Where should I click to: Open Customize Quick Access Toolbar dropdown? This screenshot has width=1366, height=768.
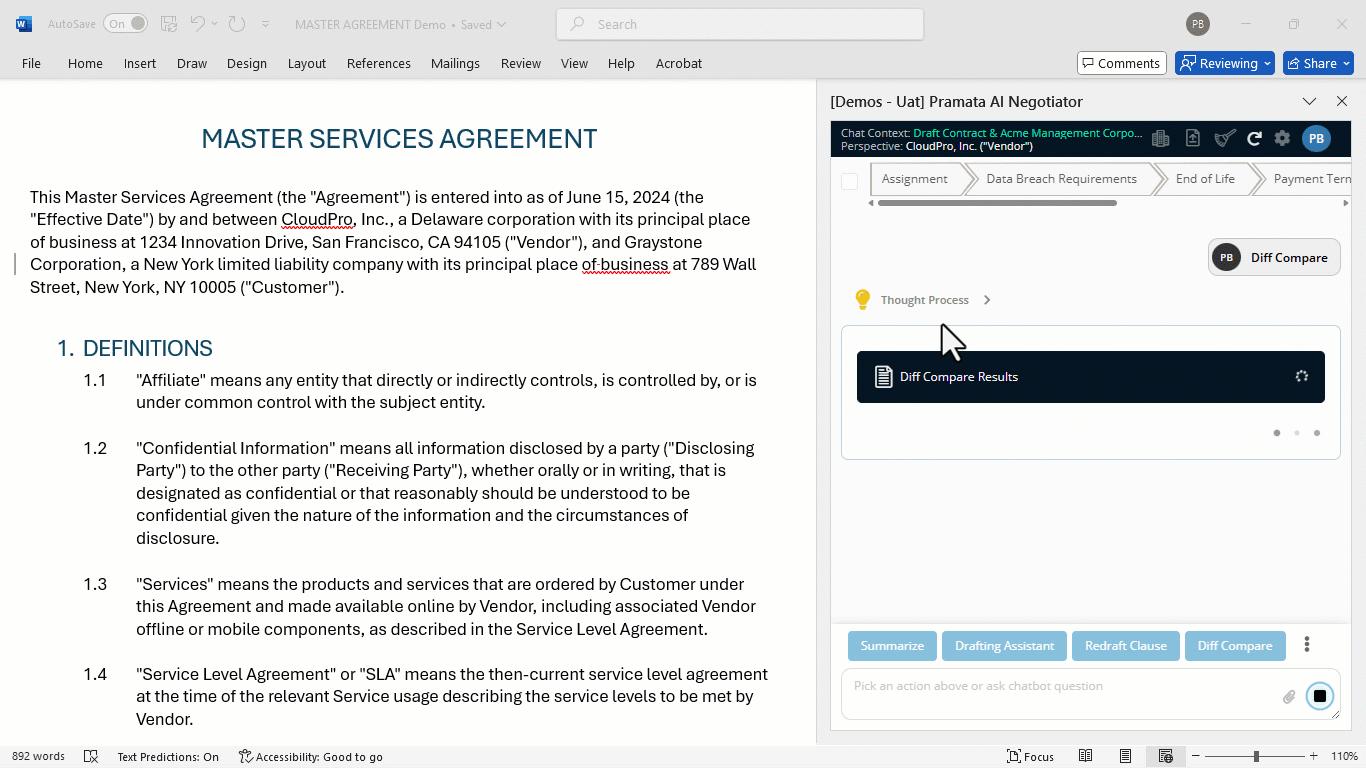point(265,24)
